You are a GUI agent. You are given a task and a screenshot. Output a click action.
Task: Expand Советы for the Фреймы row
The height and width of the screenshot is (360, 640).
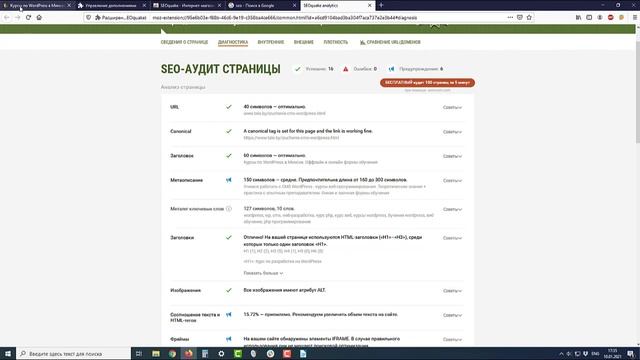452,340
